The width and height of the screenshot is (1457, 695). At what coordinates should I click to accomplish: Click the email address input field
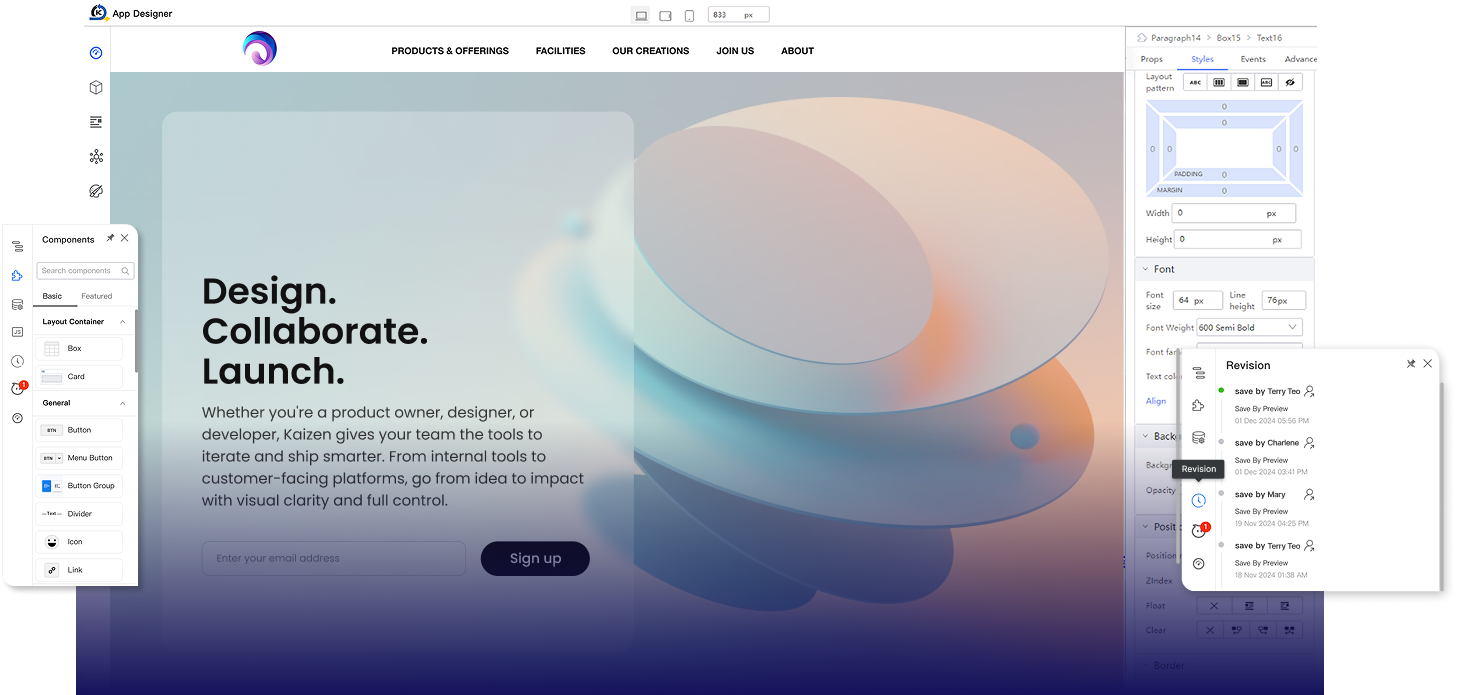(x=334, y=558)
